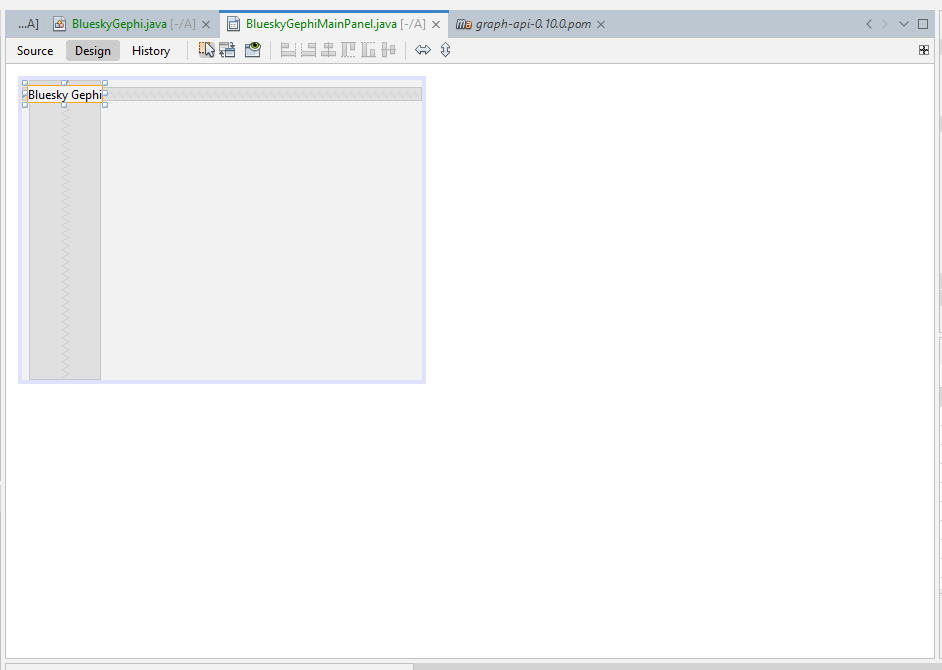Toggle horizontal resizability arrow icon
The image size is (942, 670).
pyautogui.click(x=423, y=50)
